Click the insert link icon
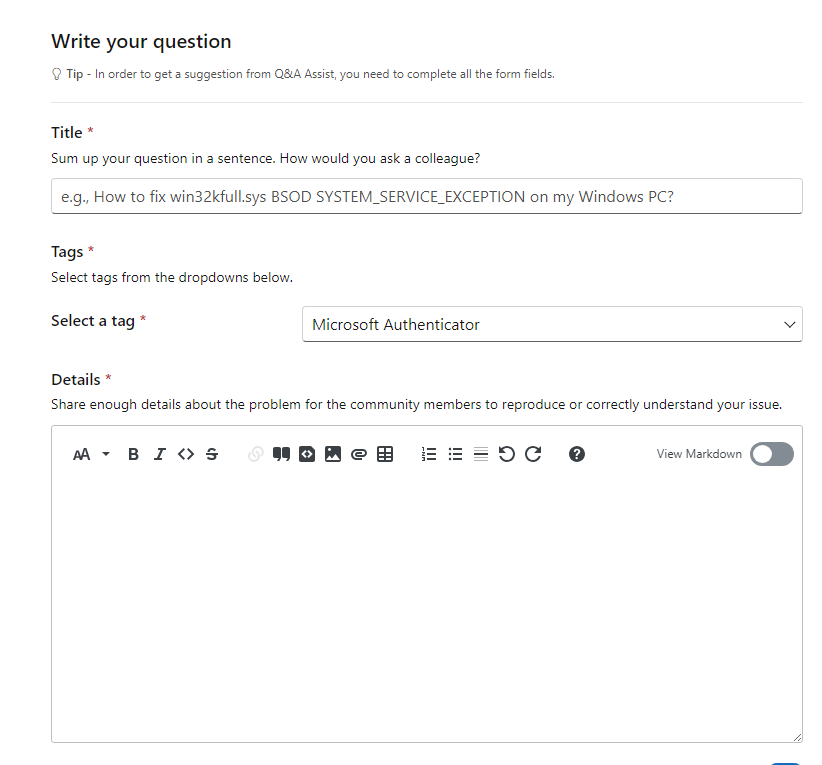 coord(255,454)
